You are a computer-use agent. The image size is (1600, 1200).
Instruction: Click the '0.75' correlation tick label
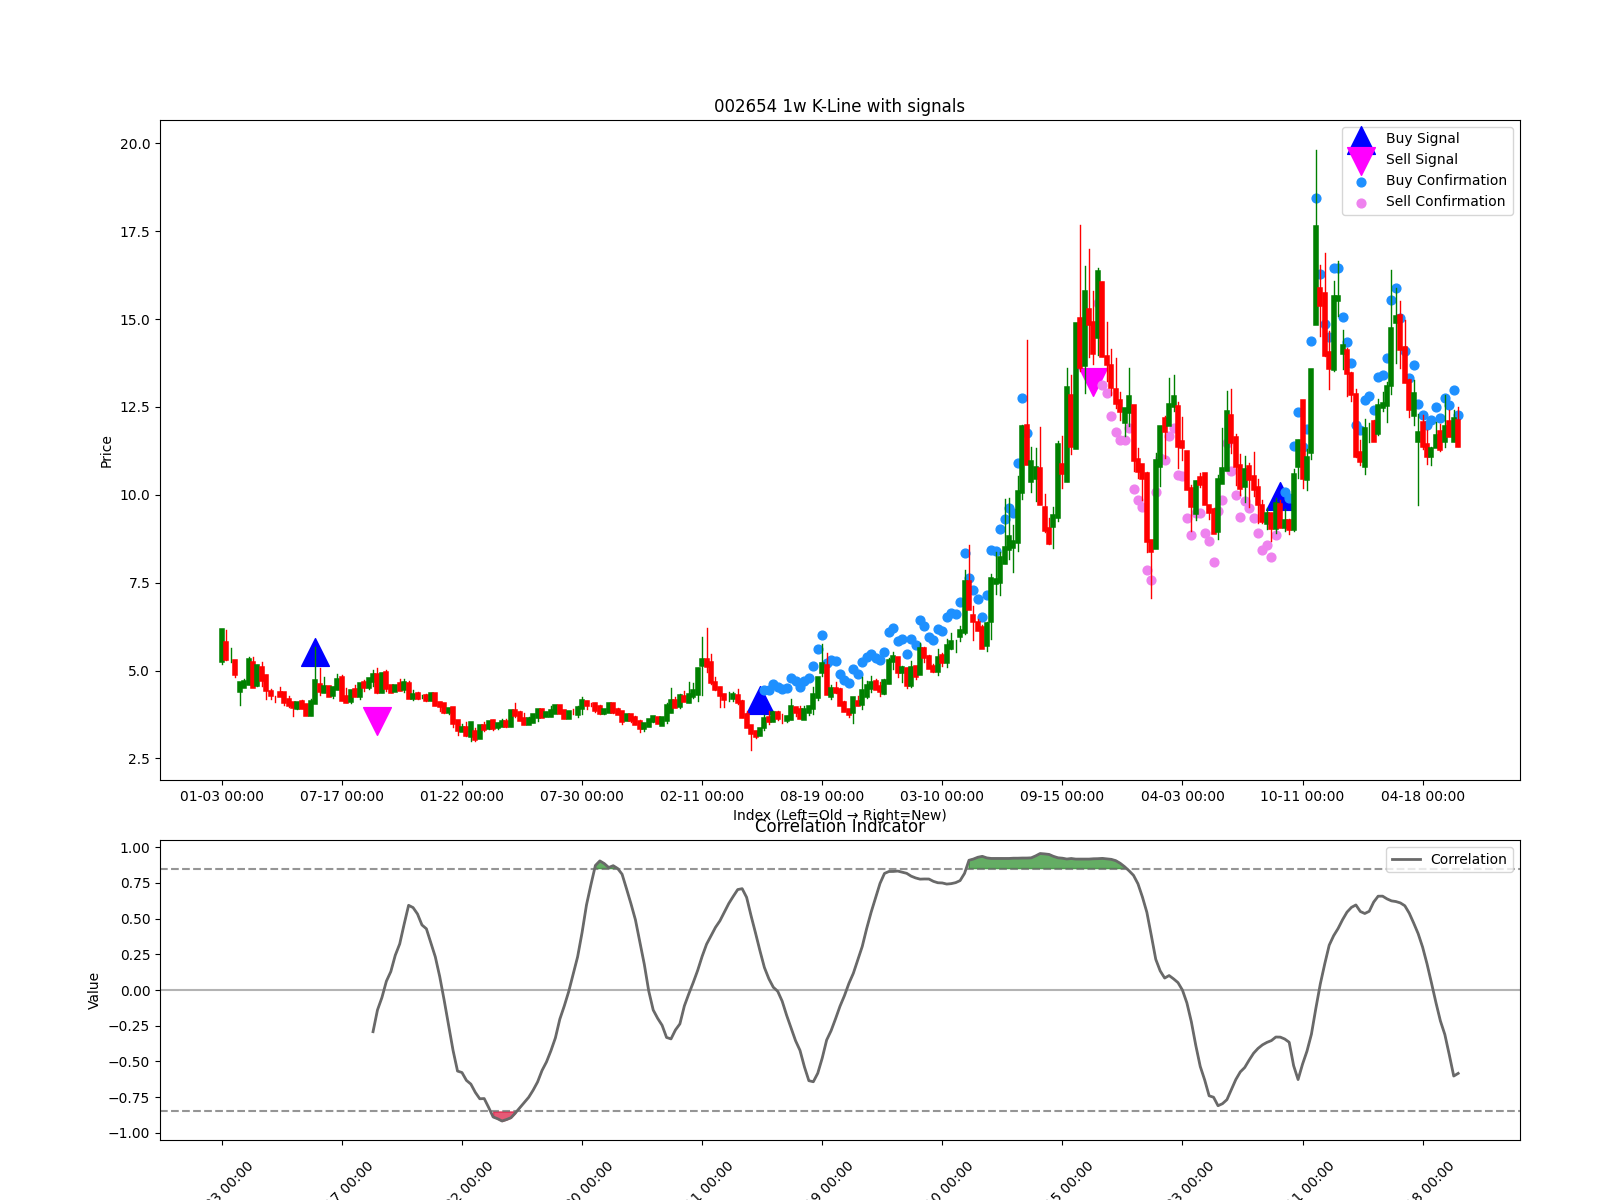[x=135, y=884]
